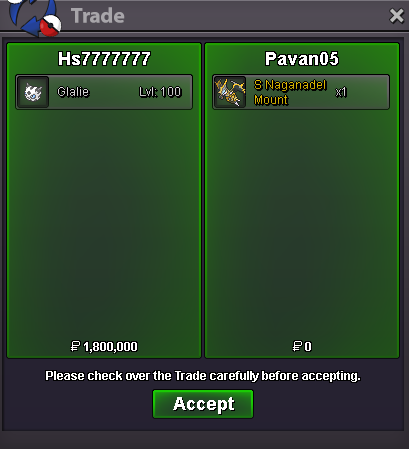Screen dimensions: 409x449
Task: Click the Lvl: 100 label on Glalie
Action: [x=160, y=92]
